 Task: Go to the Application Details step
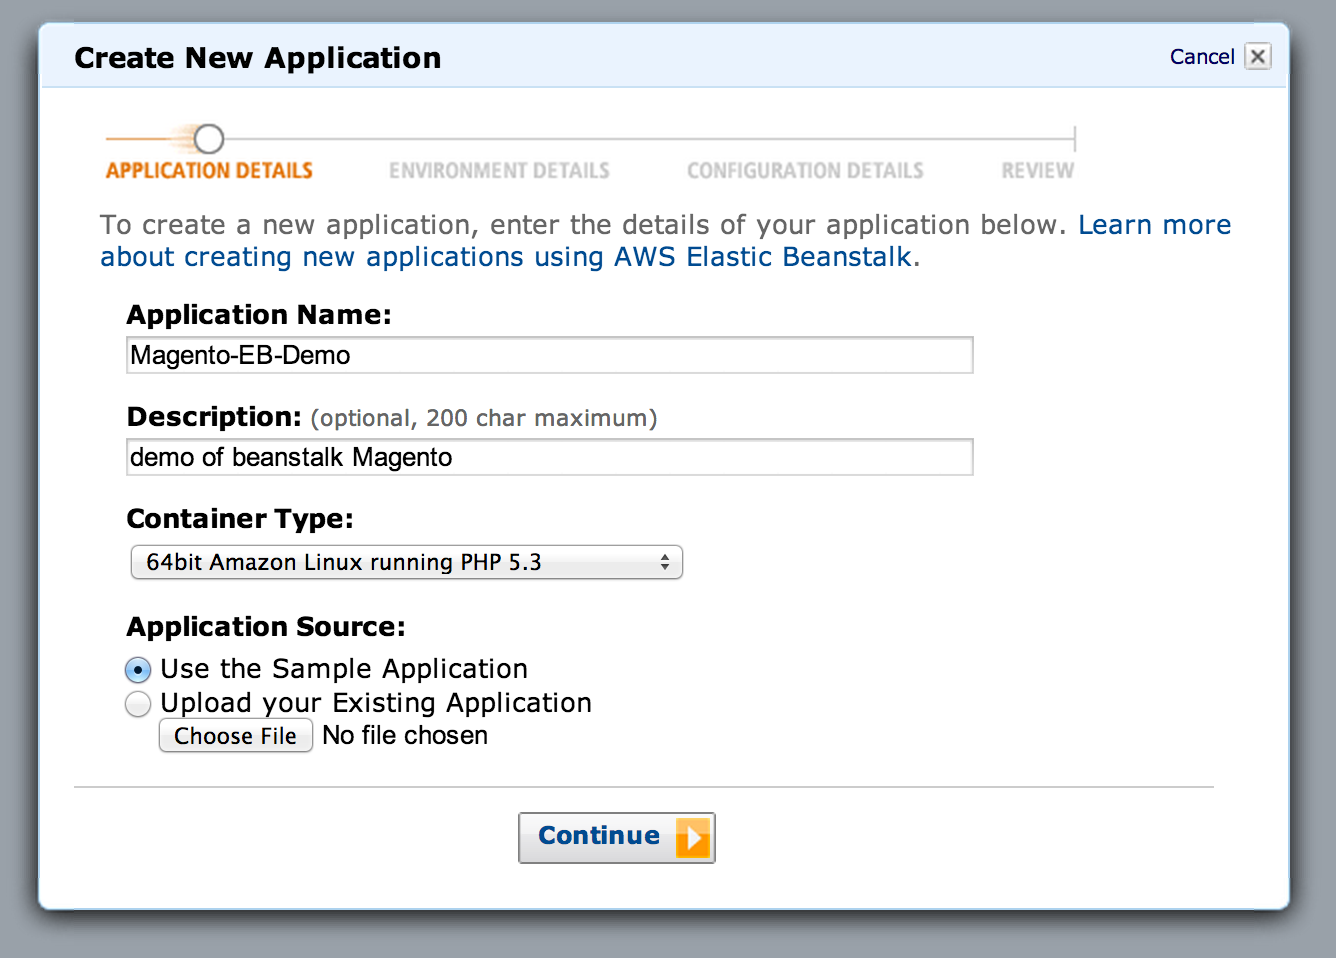(x=209, y=171)
